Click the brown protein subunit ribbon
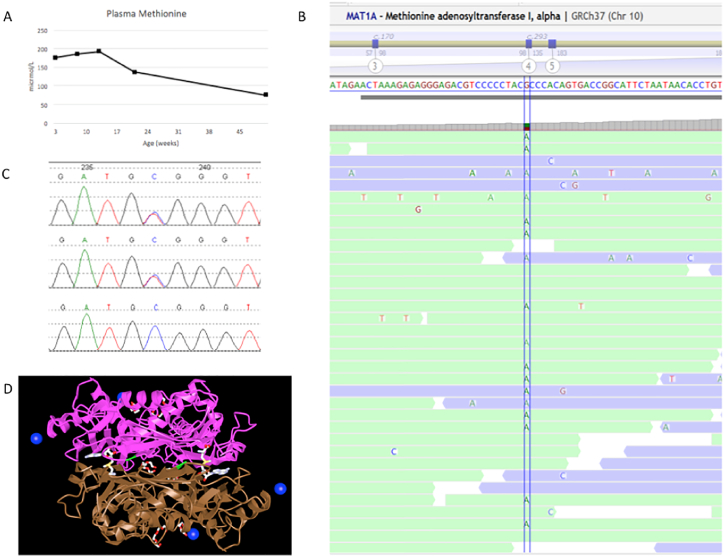 click(x=150, y=500)
